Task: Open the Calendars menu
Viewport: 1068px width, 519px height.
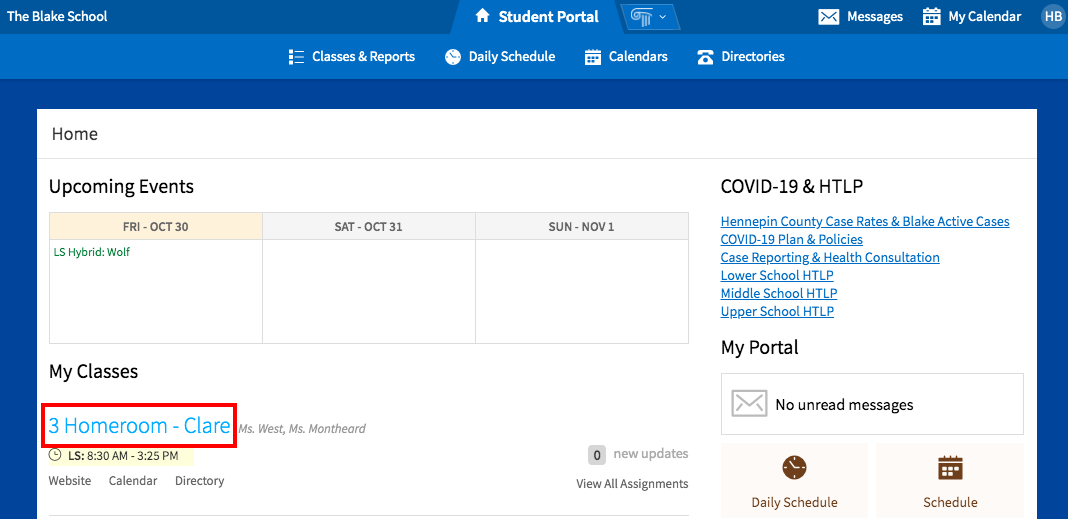Action: point(626,57)
